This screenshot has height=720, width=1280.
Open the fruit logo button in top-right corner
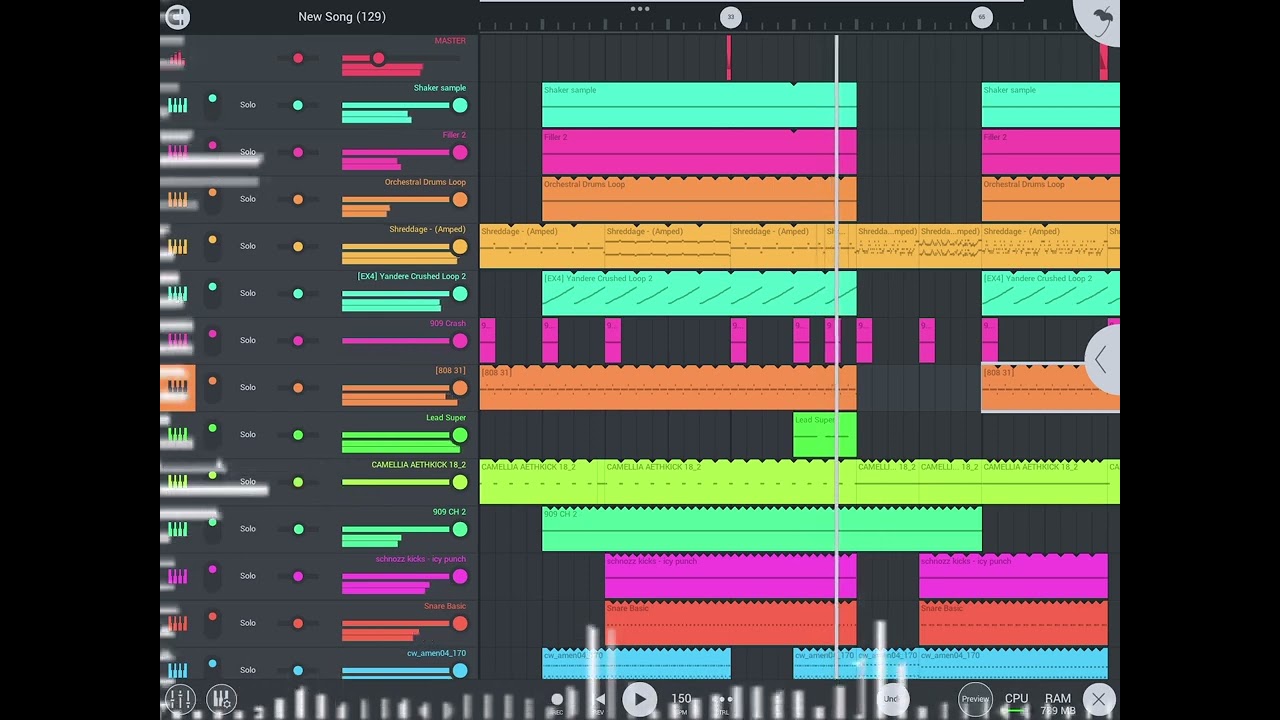(x=1100, y=18)
